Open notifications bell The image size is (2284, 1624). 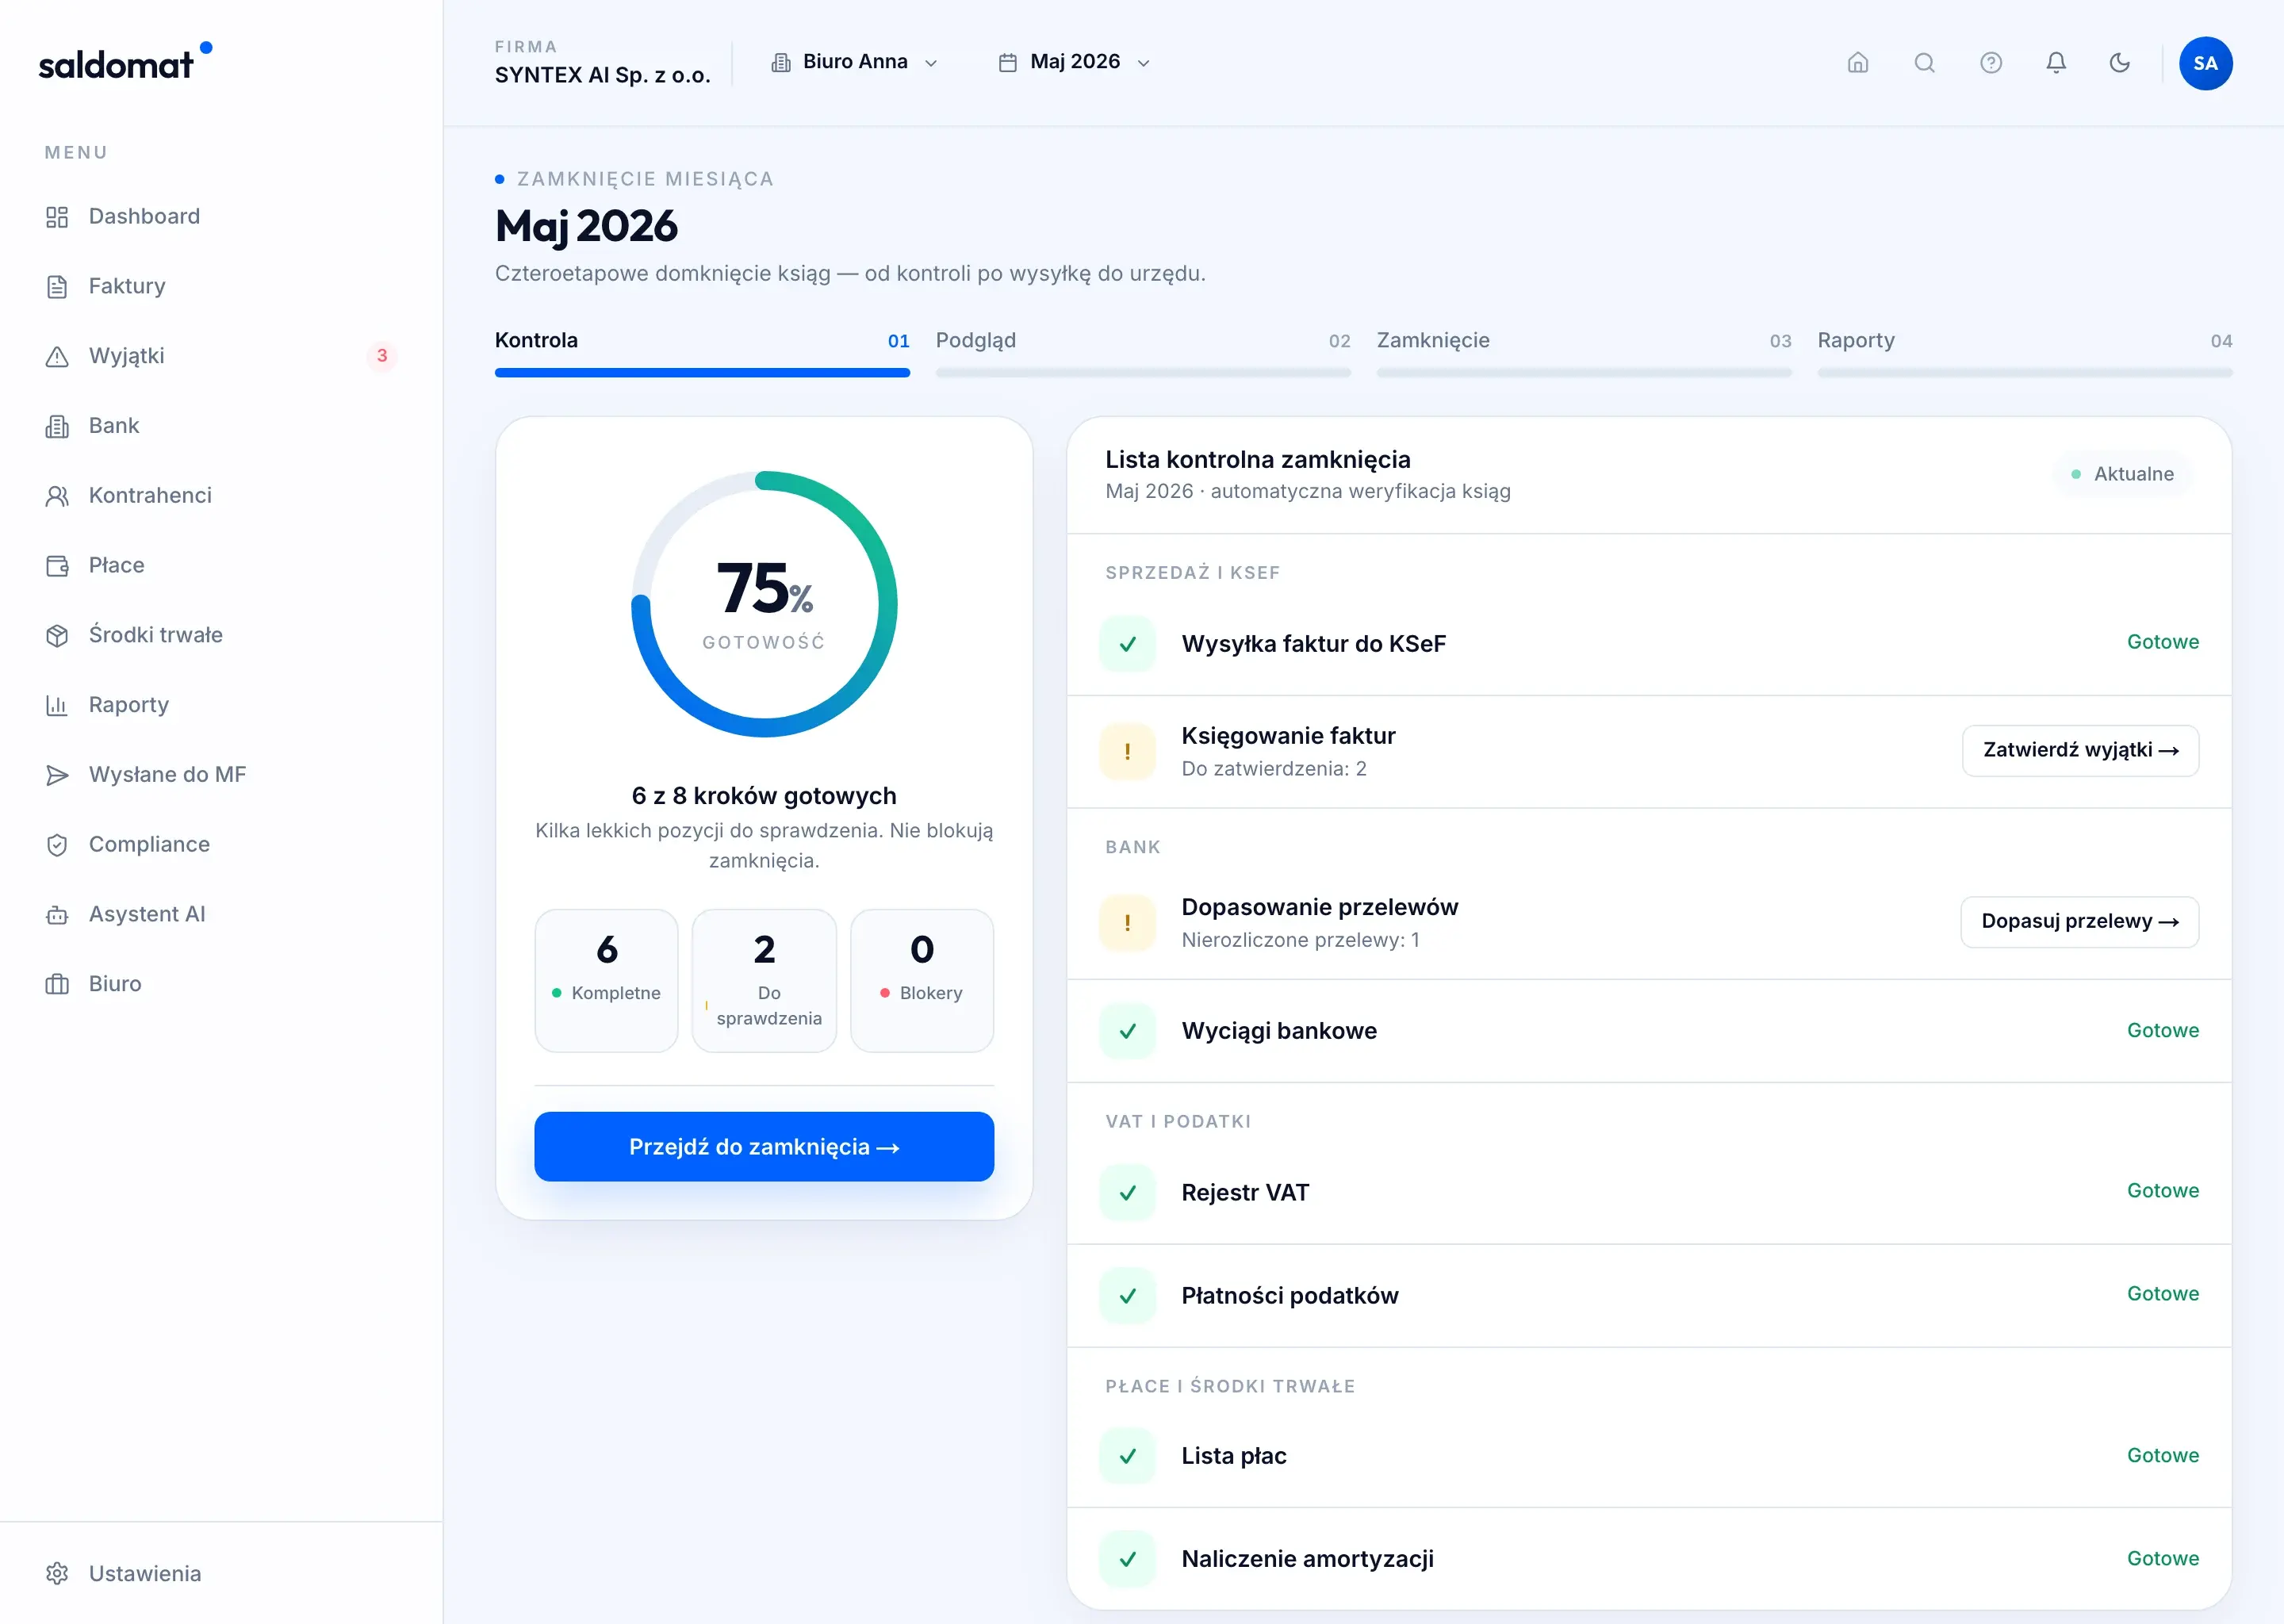pos(2056,63)
